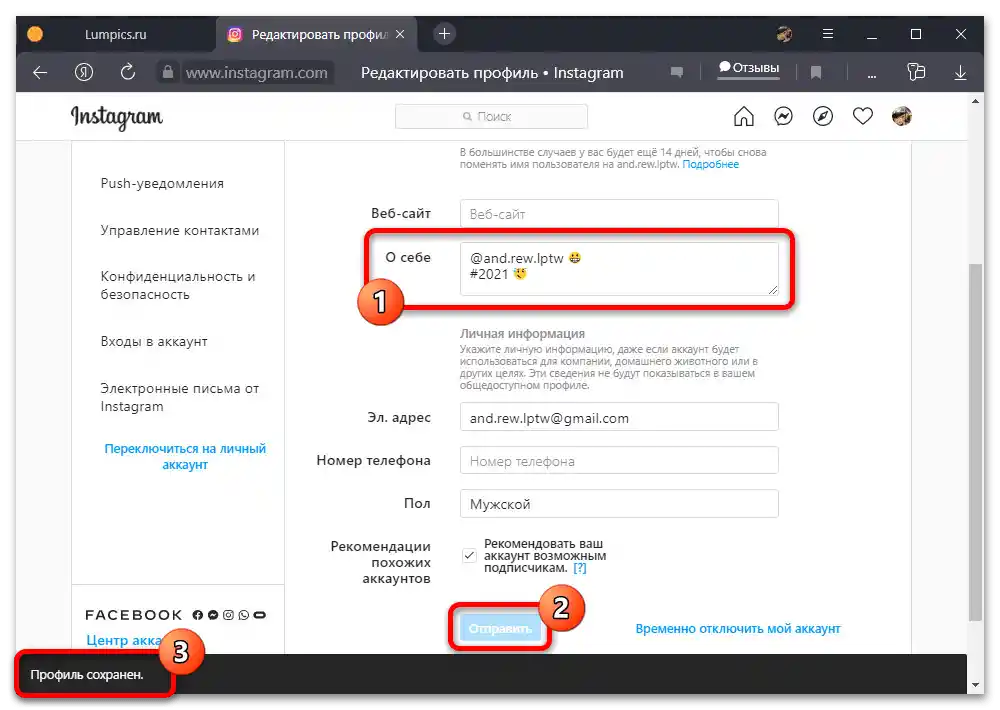Click the www.instagram.com address bar URL

(256, 73)
